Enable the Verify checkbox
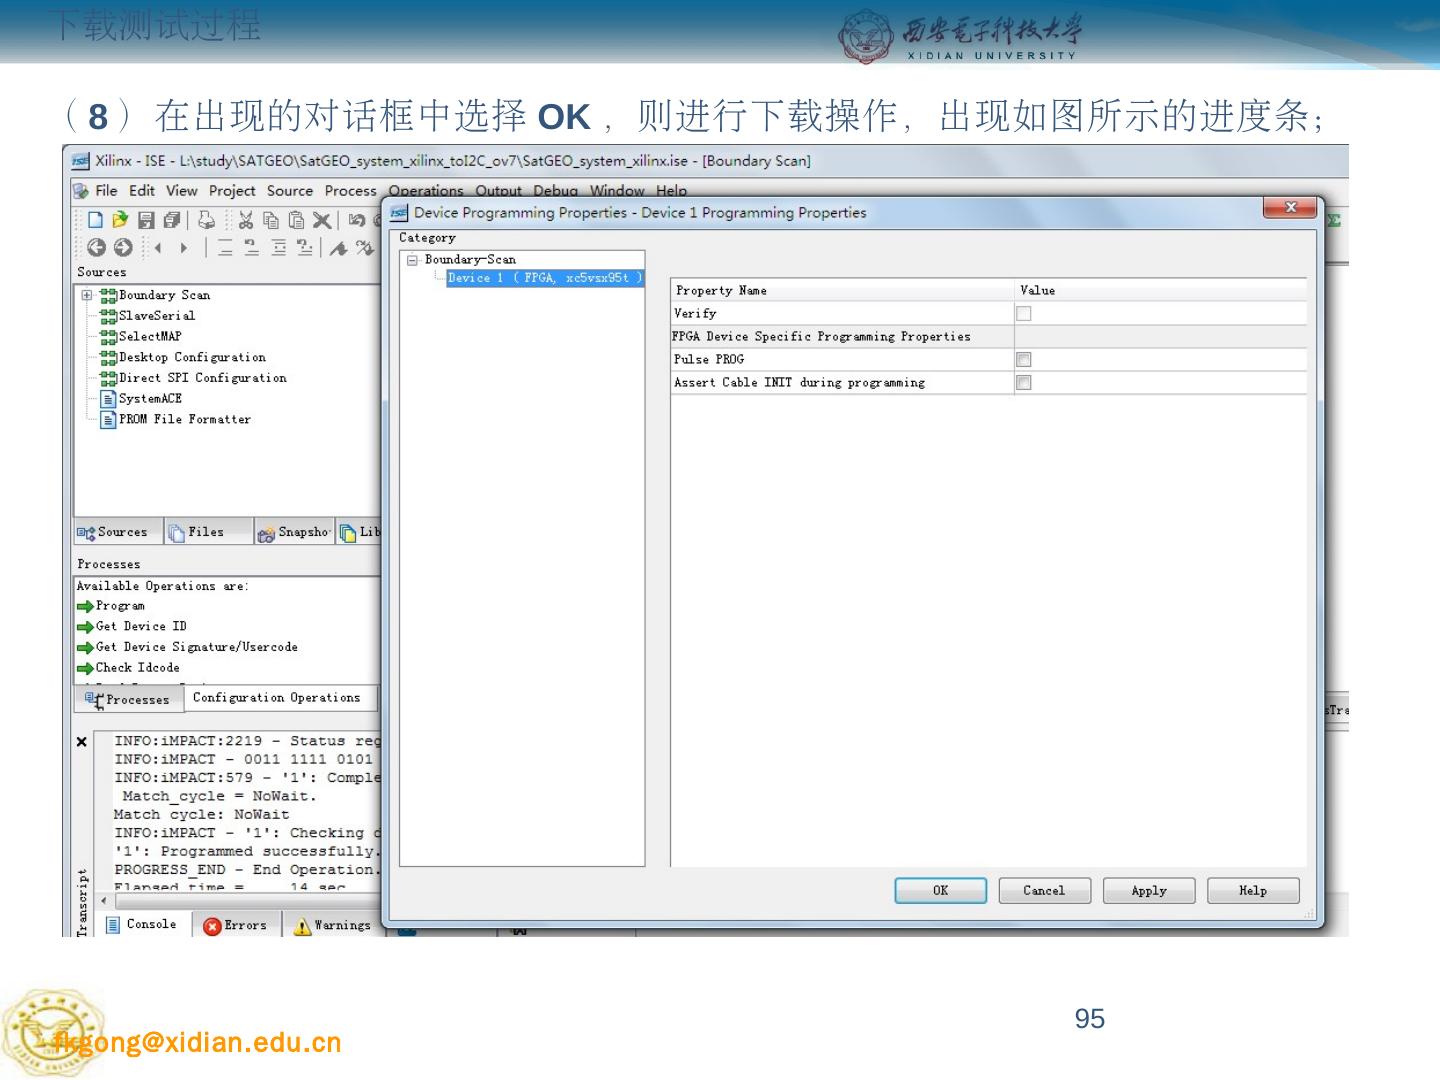The width and height of the screenshot is (1440, 1080). pos(1023,314)
